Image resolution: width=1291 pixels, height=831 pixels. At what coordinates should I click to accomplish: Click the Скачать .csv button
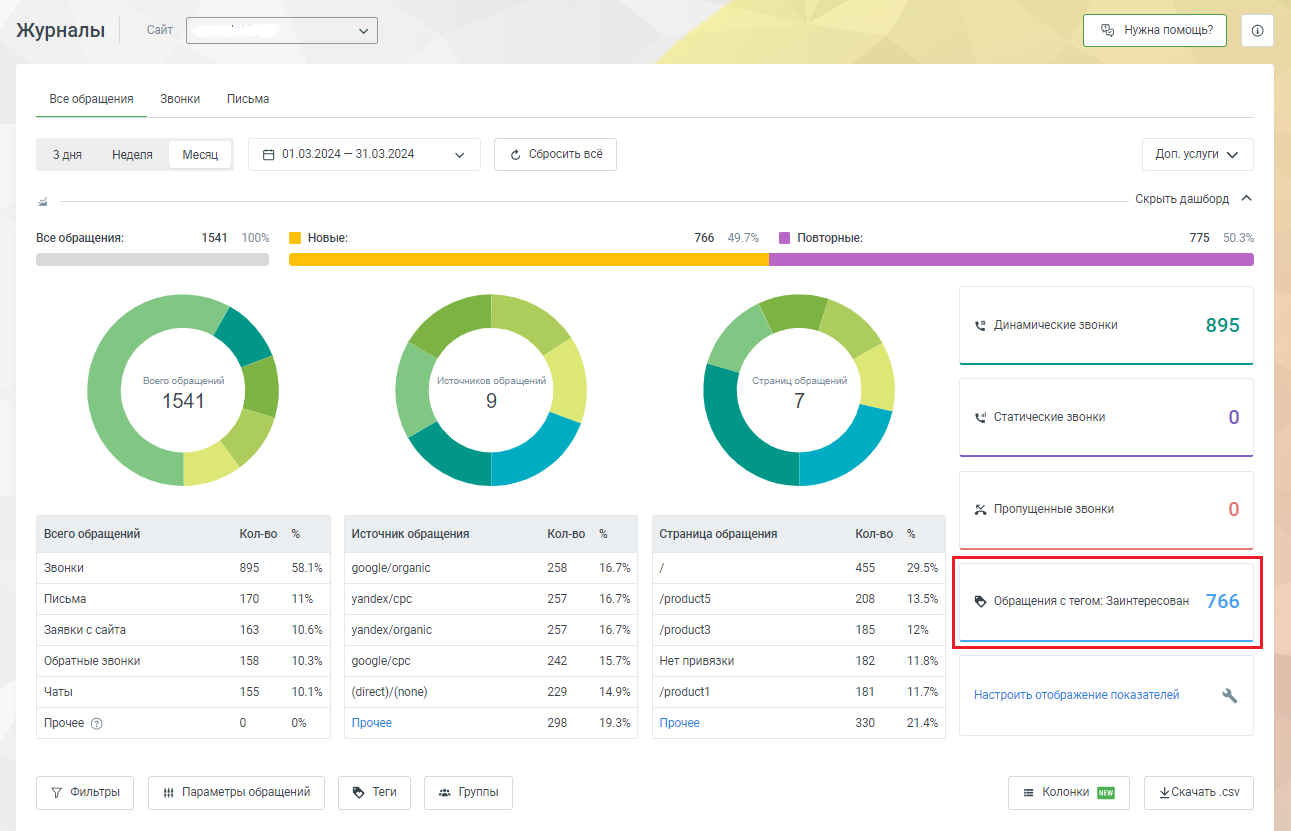(1199, 793)
